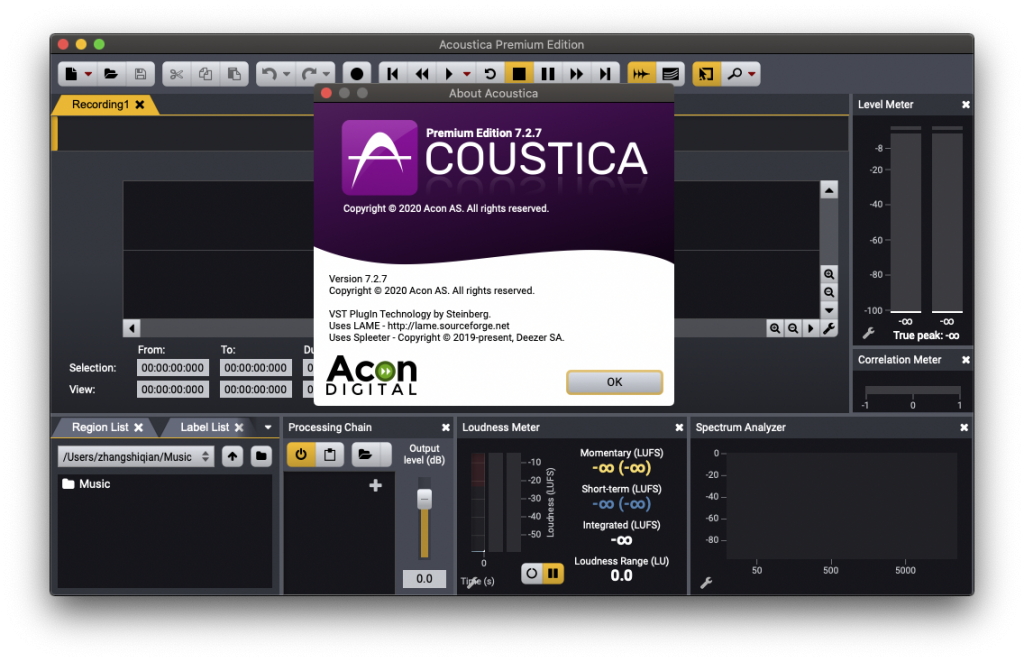Move the waveform view down with the down arrow

tap(829, 310)
